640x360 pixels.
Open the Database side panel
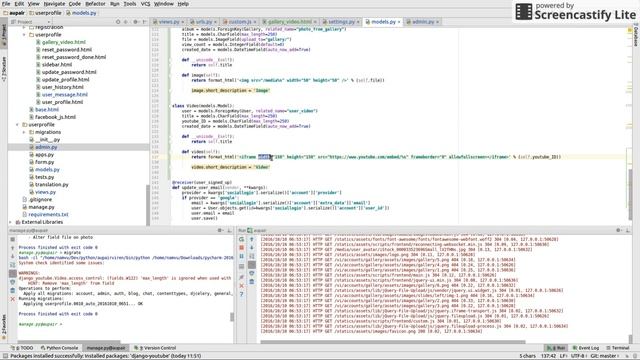636,36
